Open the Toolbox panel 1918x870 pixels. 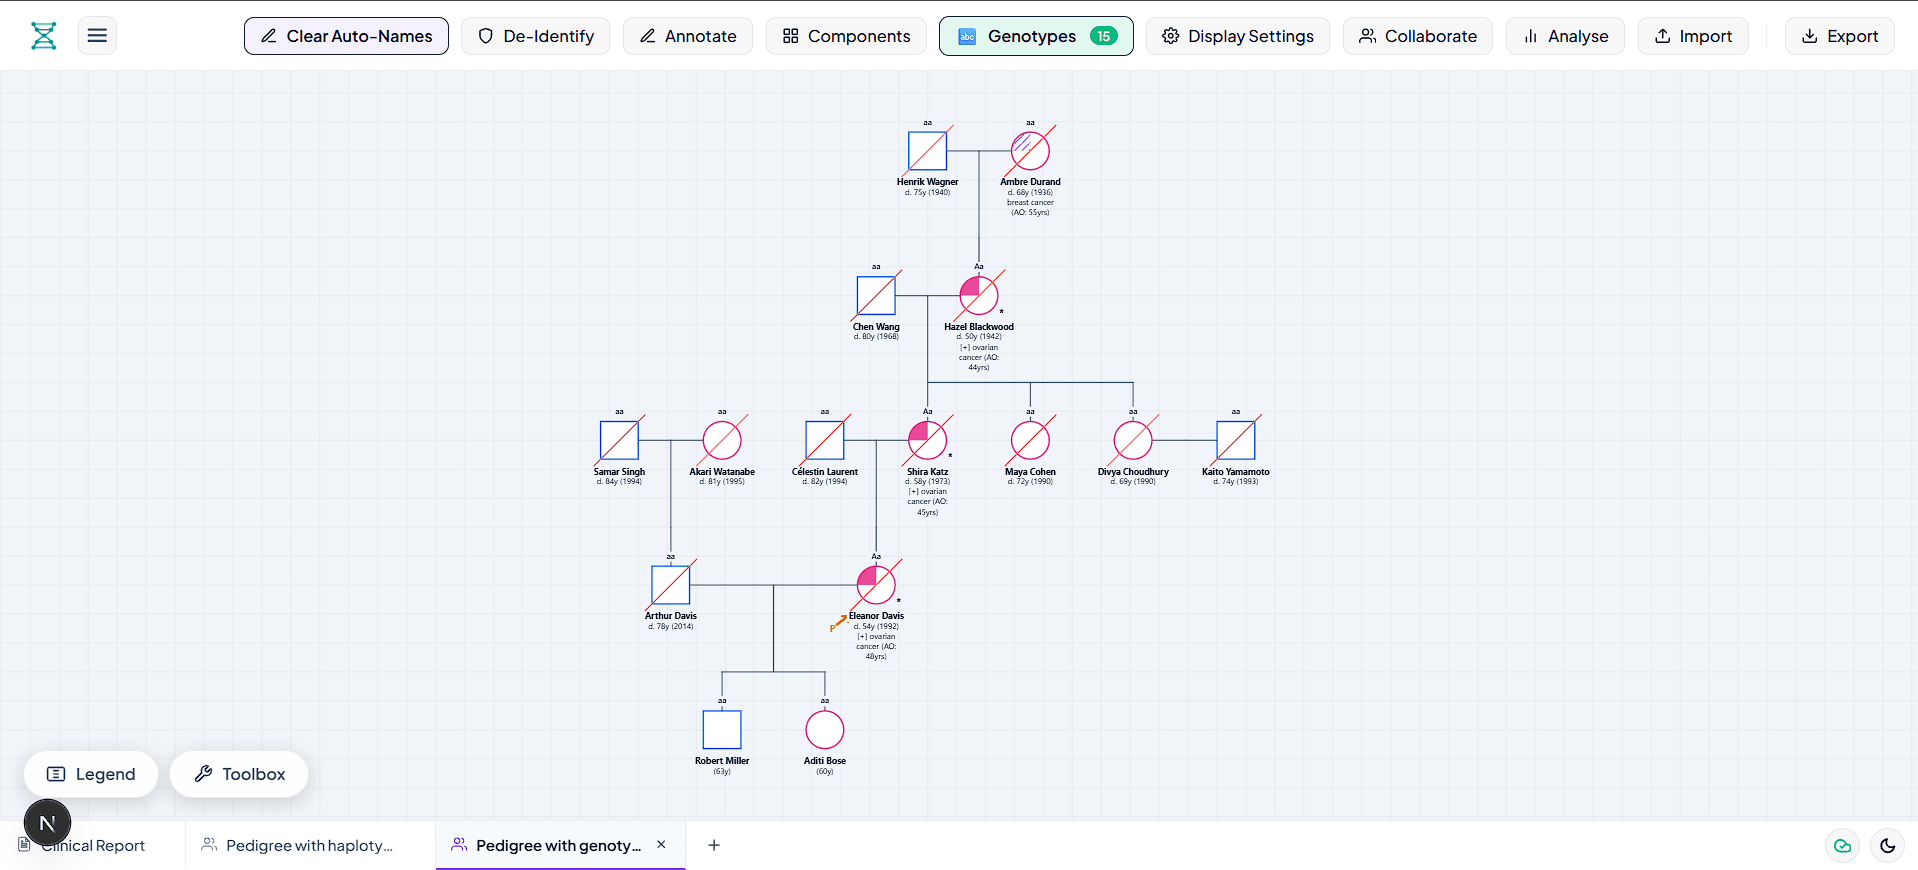click(x=239, y=774)
